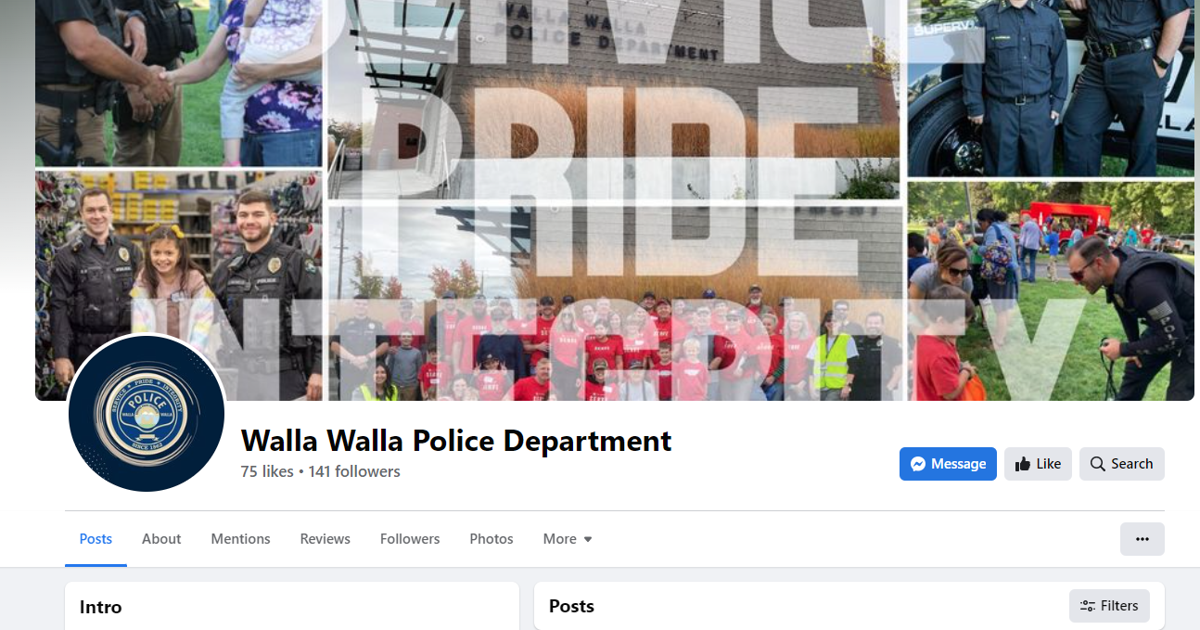Image resolution: width=1200 pixels, height=630 pixels.
Task: Click the thumbs-up Like icon
Action: point(1022,464)
